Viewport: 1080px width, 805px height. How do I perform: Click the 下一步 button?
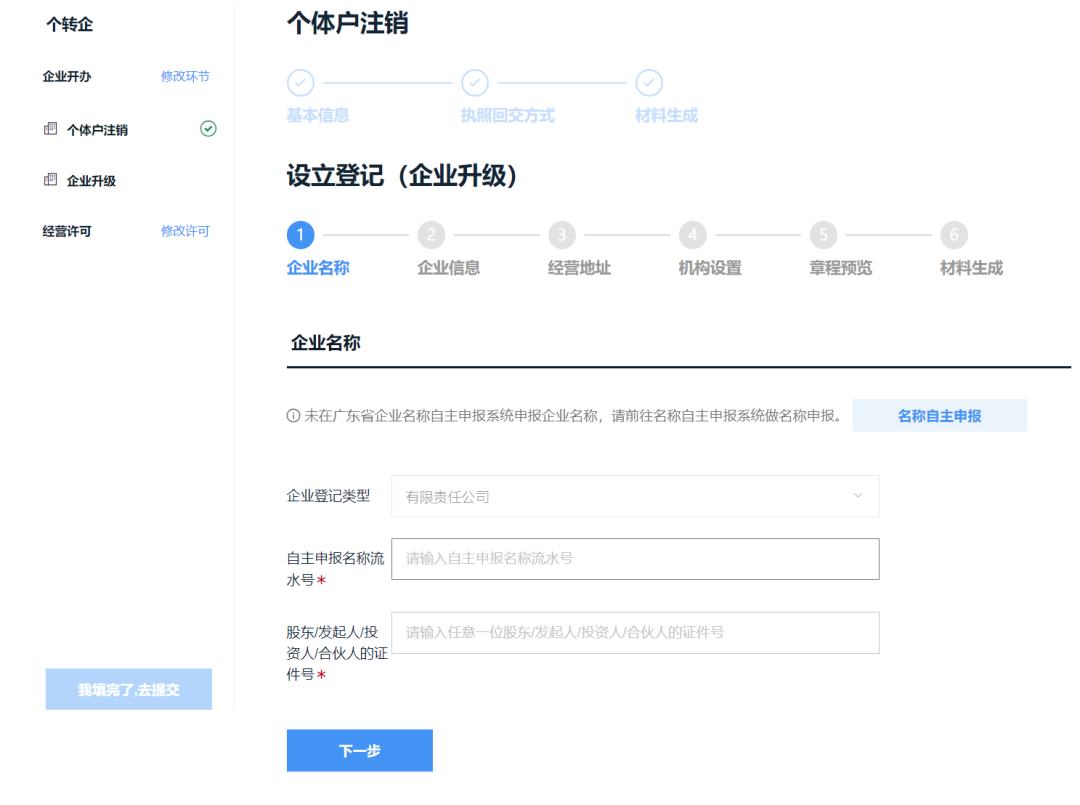[x=359, y=750]
